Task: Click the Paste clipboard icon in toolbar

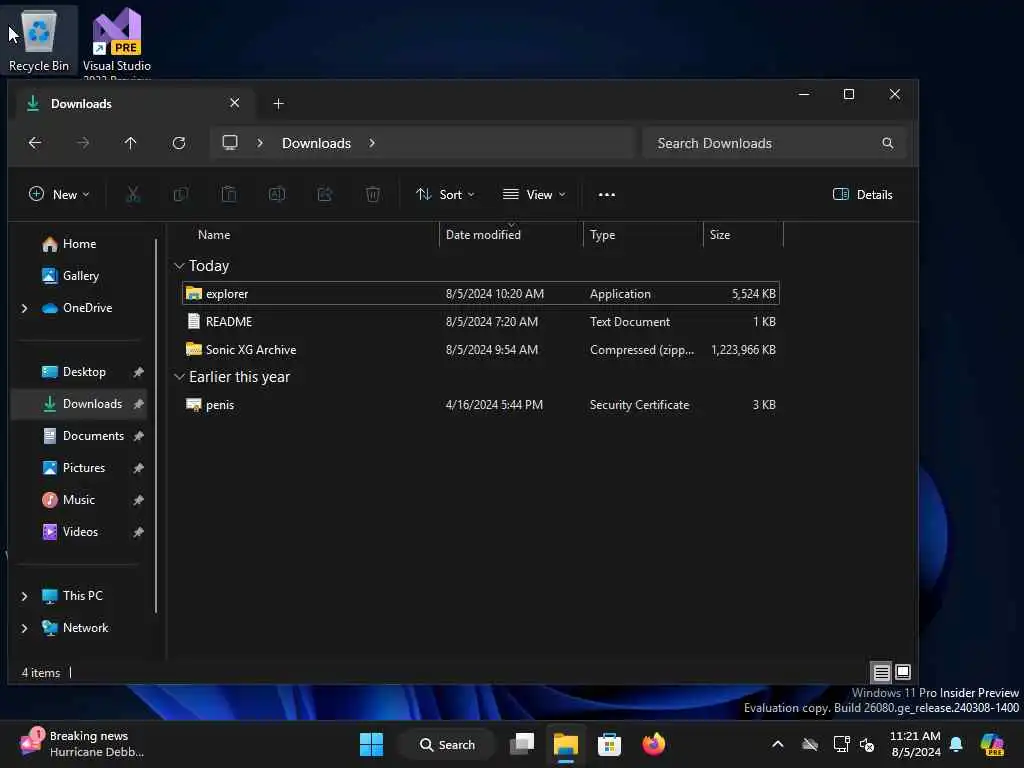Action: point(229,194)
